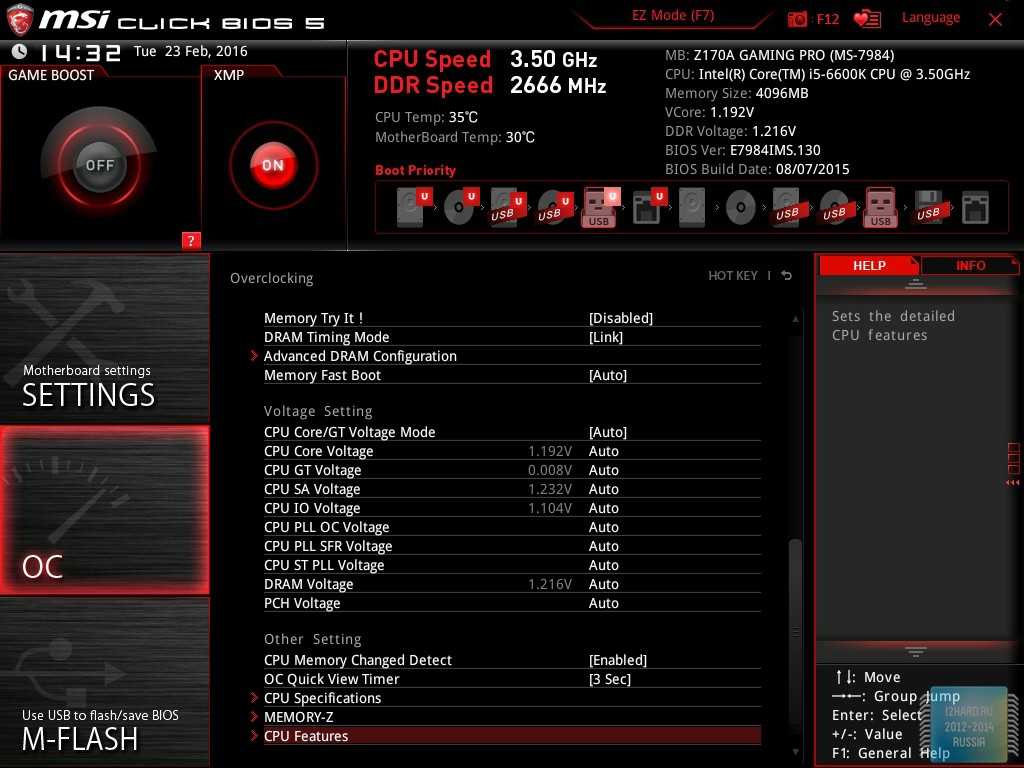Image resolution: width=1024 pixels, height=768 pixels.
Task: Click the floppy USB boot device icon
Action: pyautogui.click(x=928, y=207)
